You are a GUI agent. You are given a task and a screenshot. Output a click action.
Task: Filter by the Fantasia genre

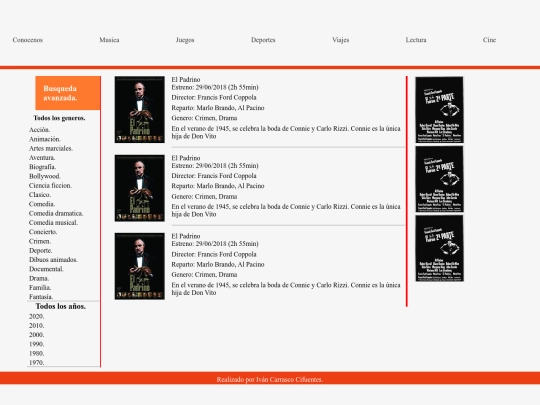(x=41, y=297)
